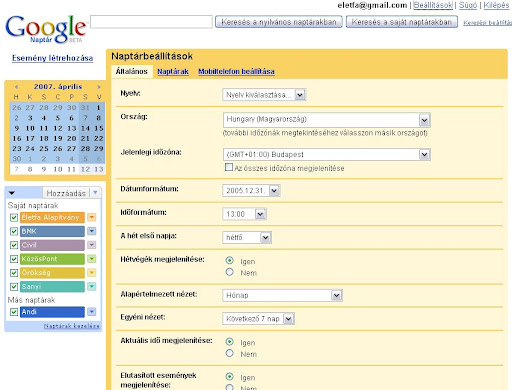Open the Egyéni nézet dropdown

pyautogui.click(x=258, y=319)
